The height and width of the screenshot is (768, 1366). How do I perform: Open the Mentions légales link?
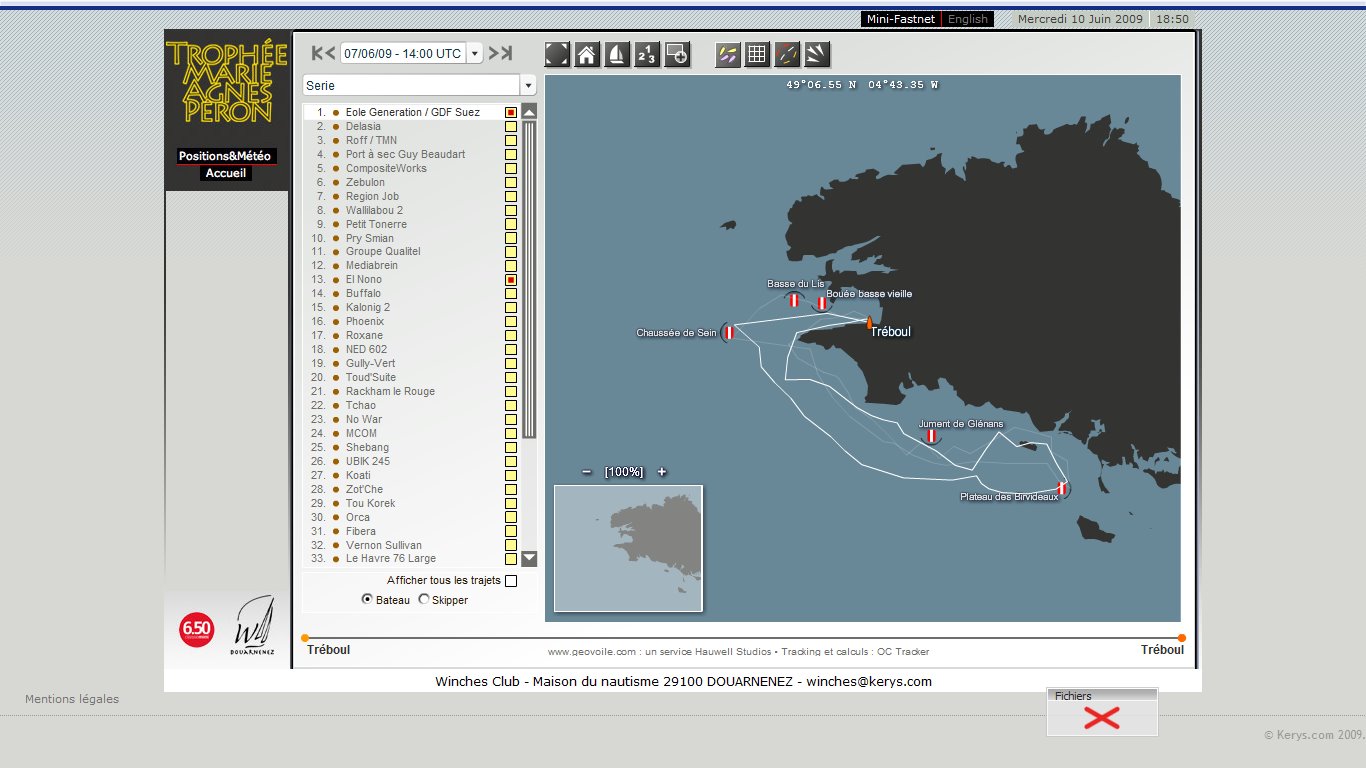72,699
